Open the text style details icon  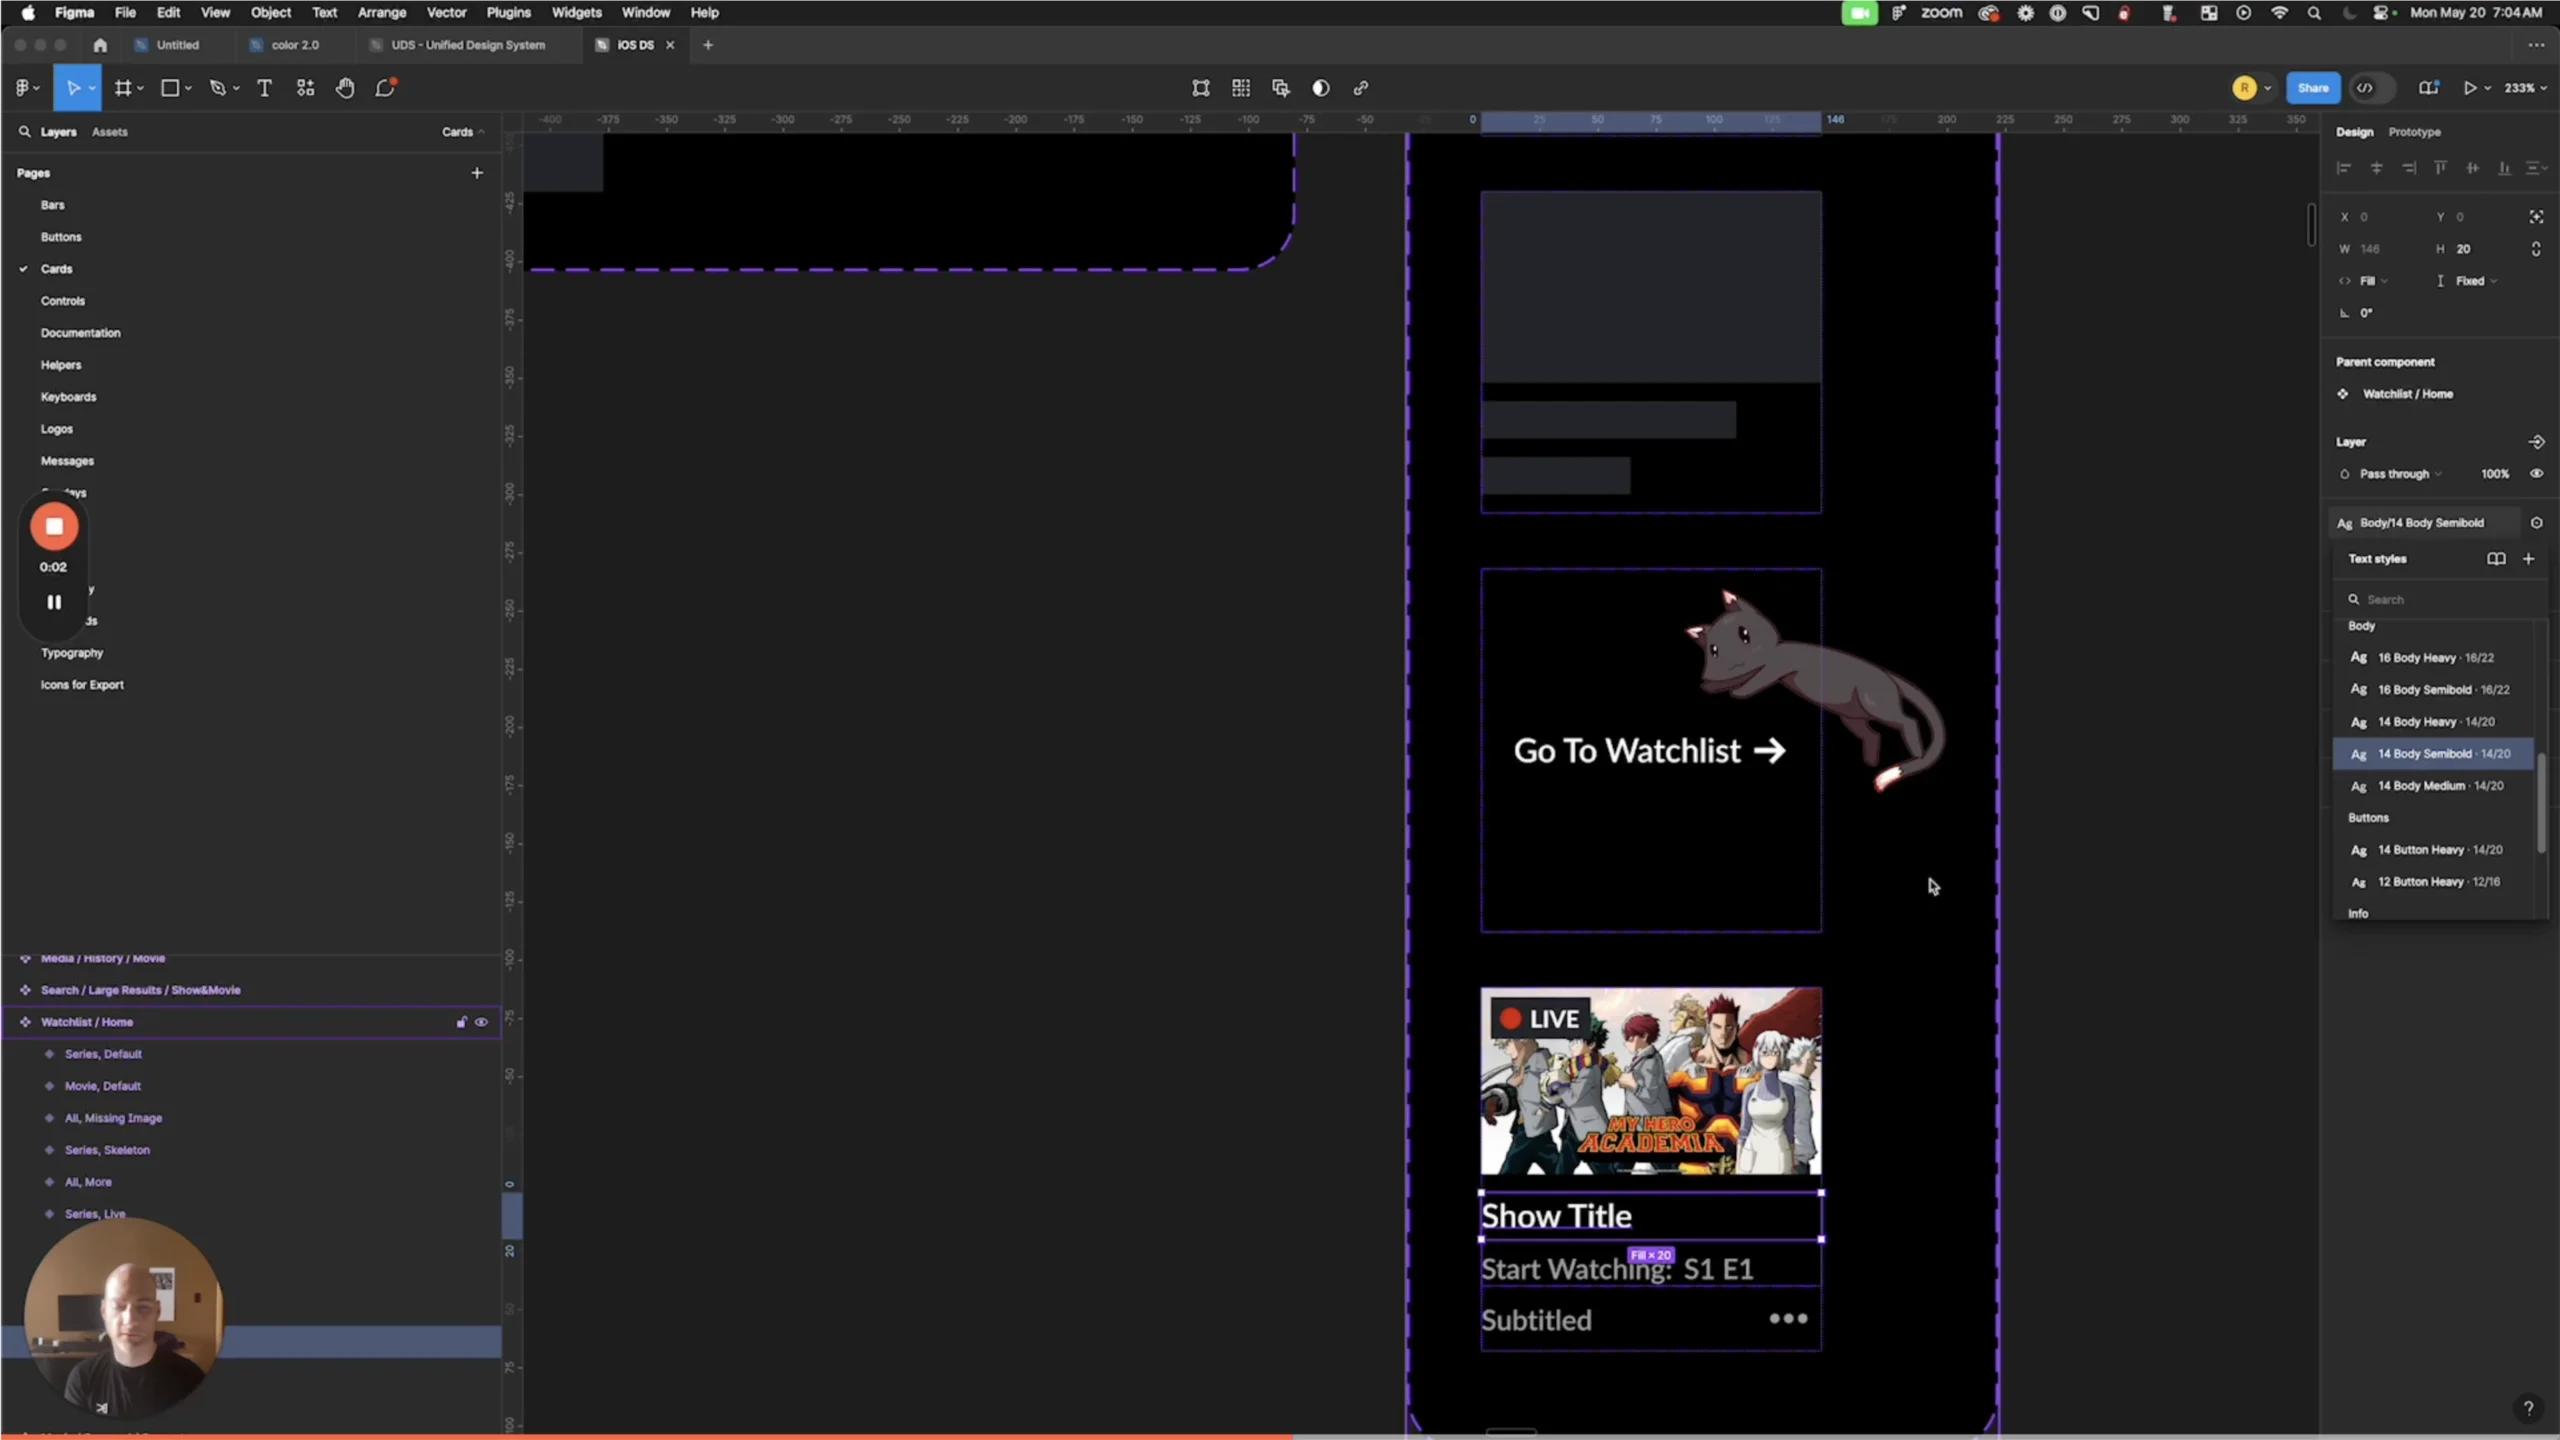tap(2536, 523)
